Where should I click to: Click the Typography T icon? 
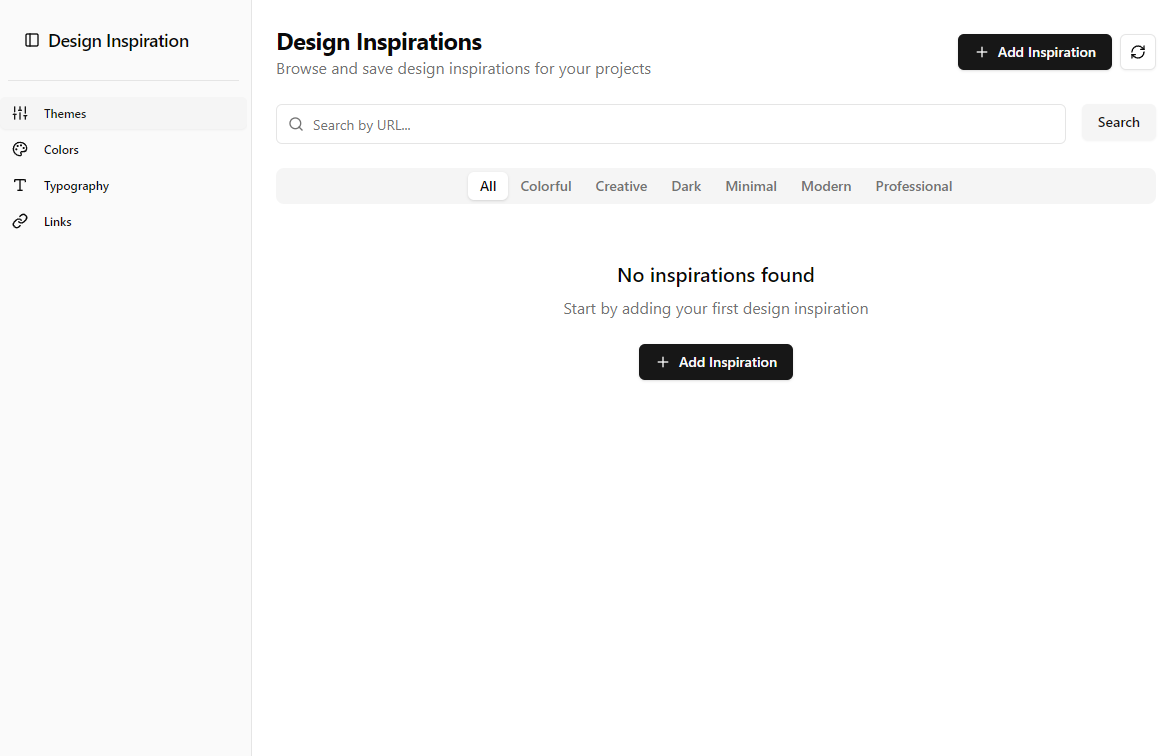click(20, 185)
